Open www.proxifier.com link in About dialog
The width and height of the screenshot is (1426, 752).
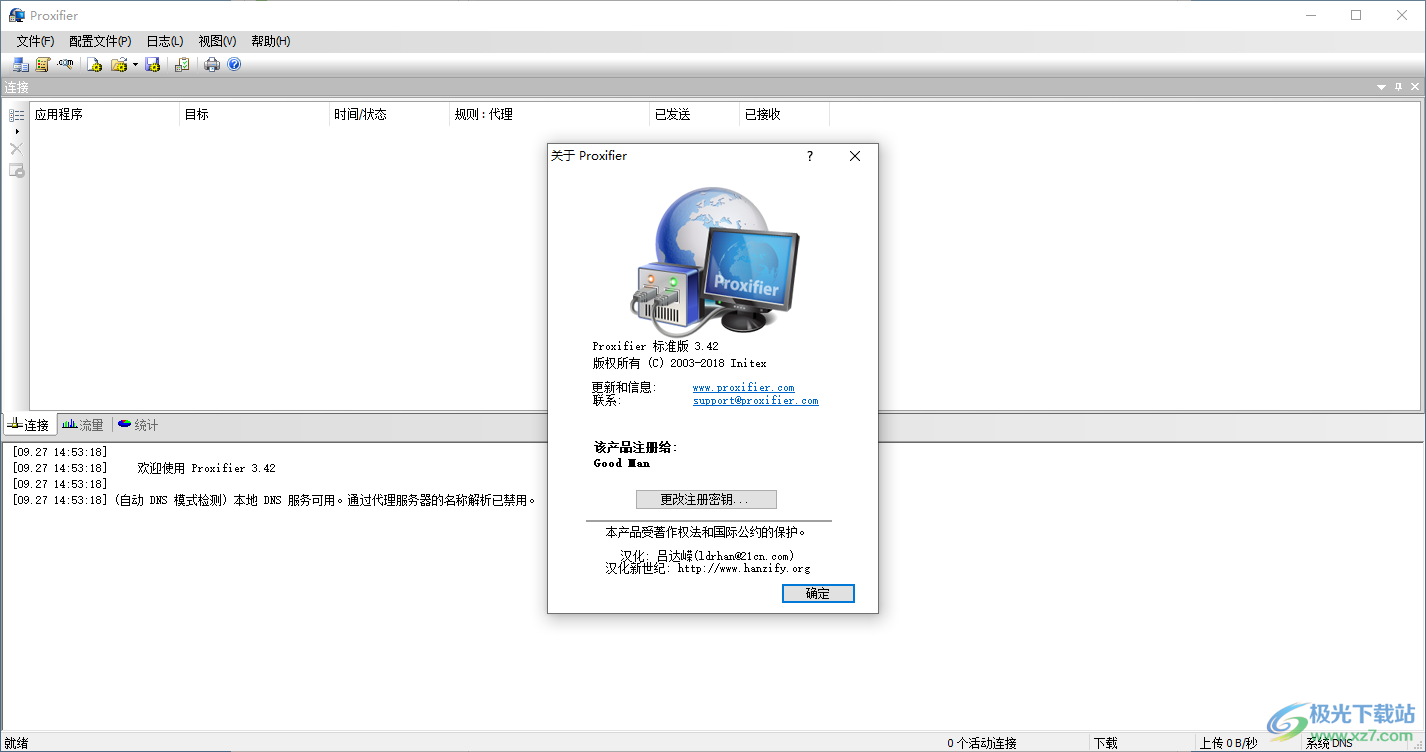(743, 387)
